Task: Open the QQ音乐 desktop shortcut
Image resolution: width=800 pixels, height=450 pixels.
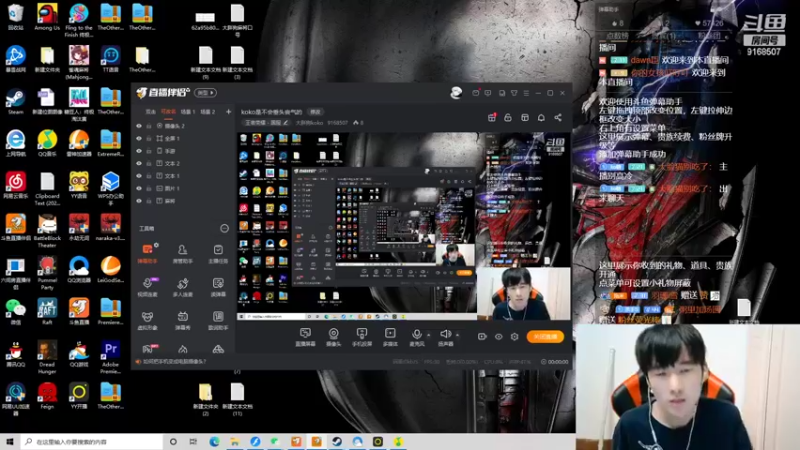Action: click(x=47, y=144)
